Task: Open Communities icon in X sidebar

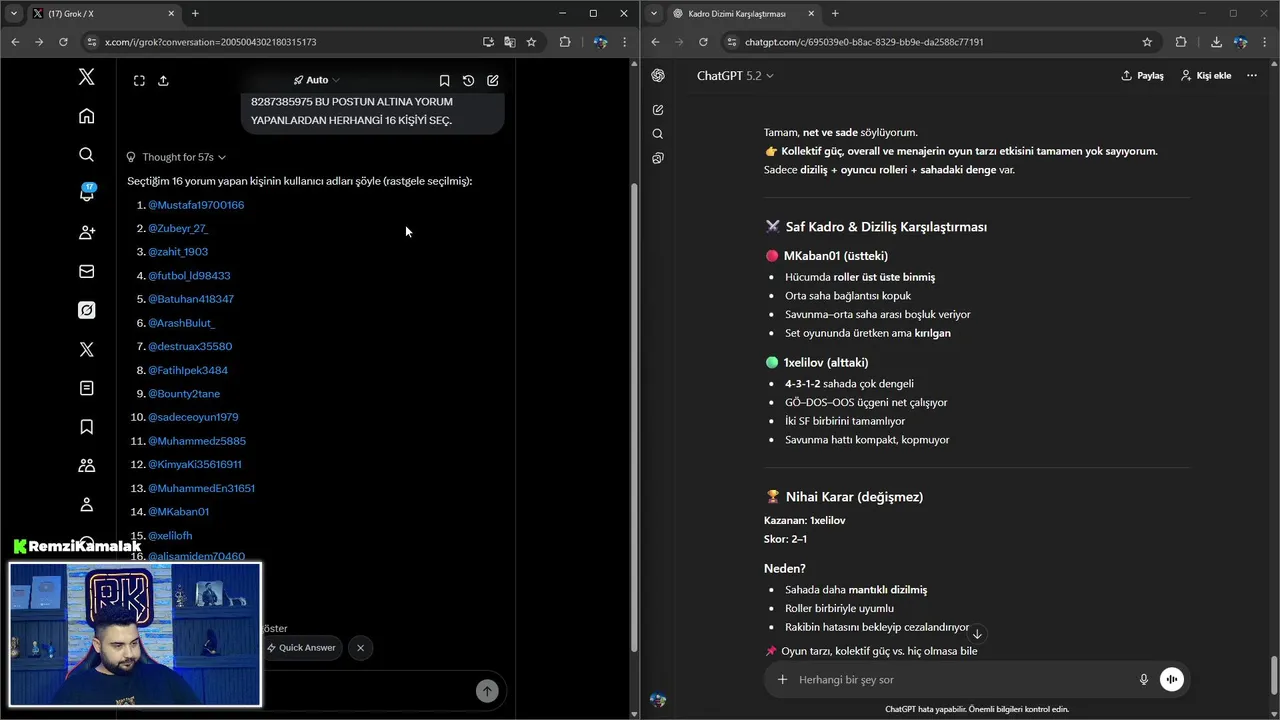Action: click(87, 466)
